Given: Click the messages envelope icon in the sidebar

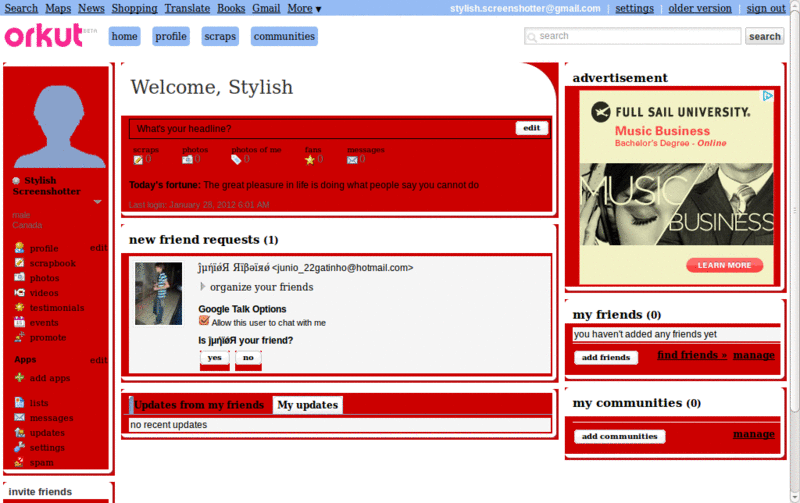Looking at the screenshot, I should tap(19, 417).
